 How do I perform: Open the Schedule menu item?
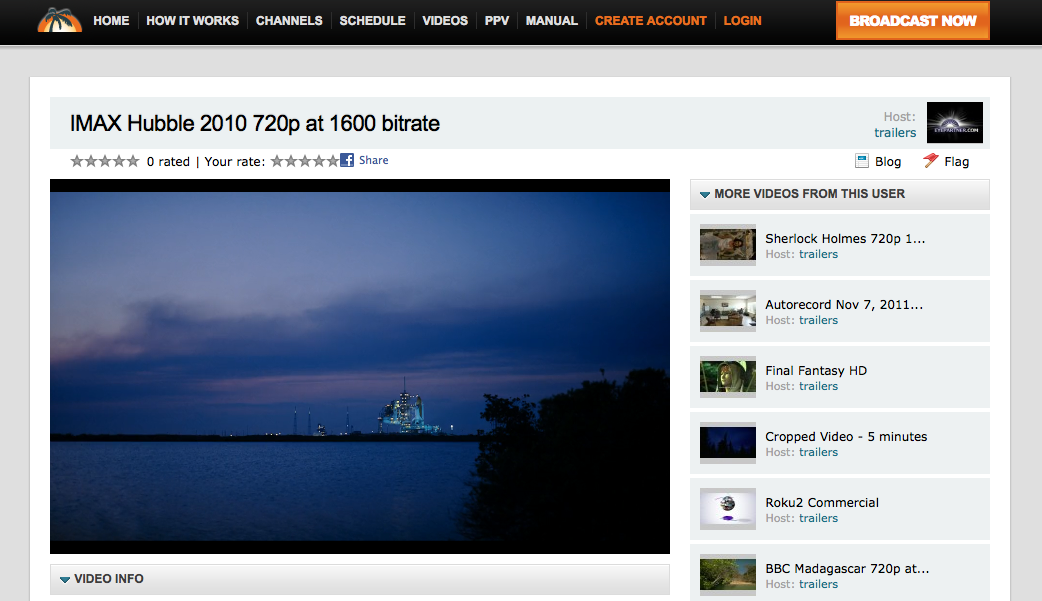point(372,21)
